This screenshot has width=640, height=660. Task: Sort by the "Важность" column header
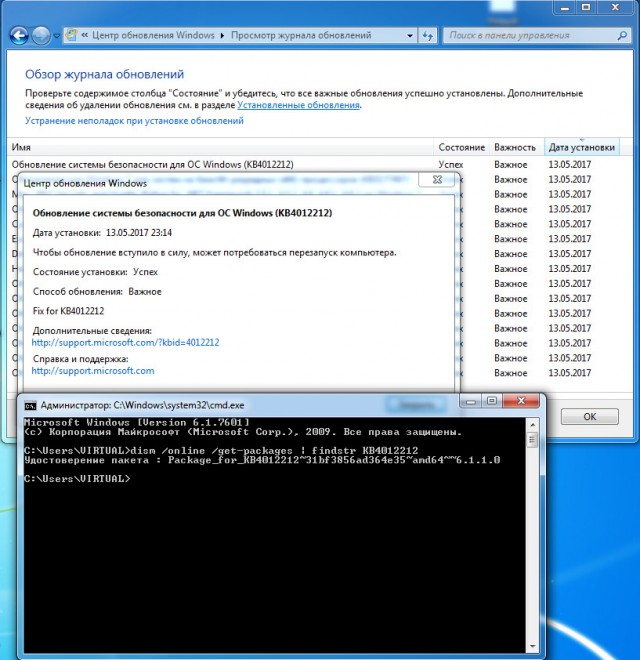click(x=517, y=147)
